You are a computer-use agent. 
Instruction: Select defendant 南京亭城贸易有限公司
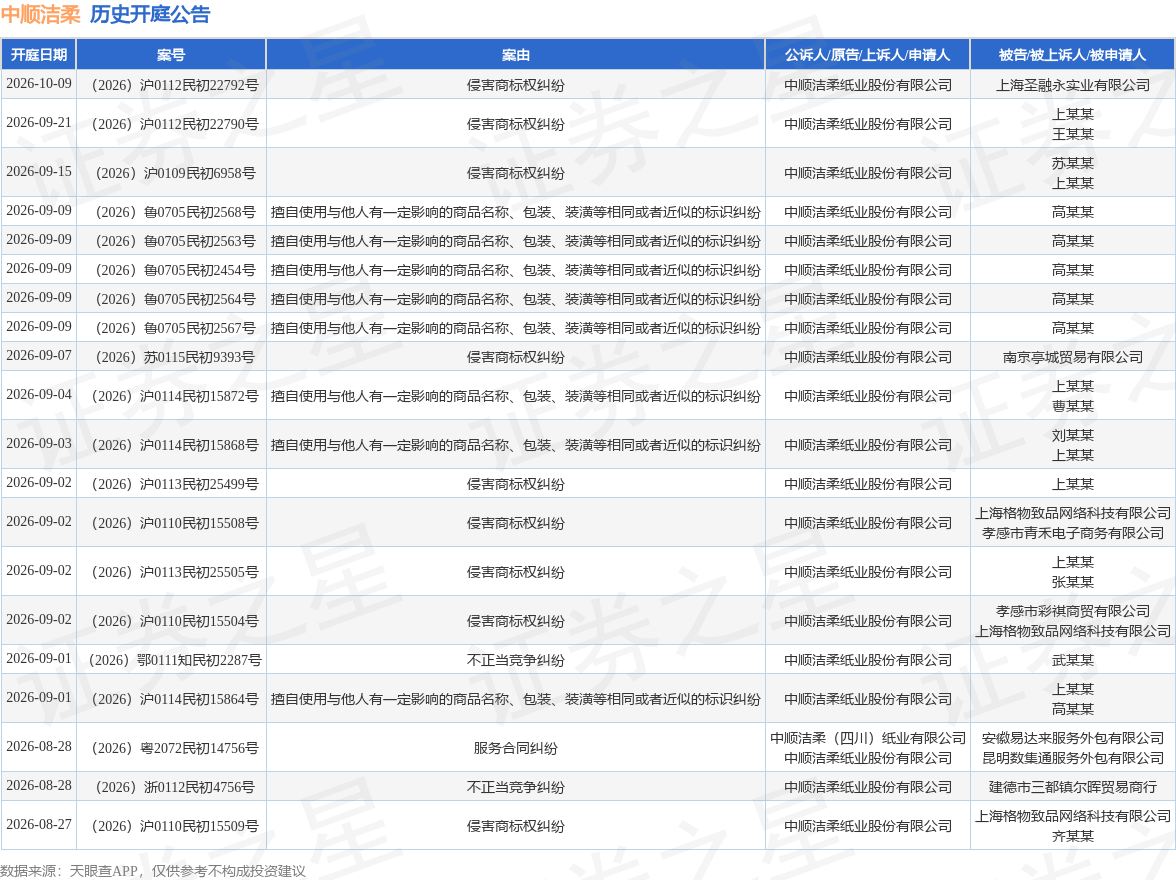tap(1072, 357)
